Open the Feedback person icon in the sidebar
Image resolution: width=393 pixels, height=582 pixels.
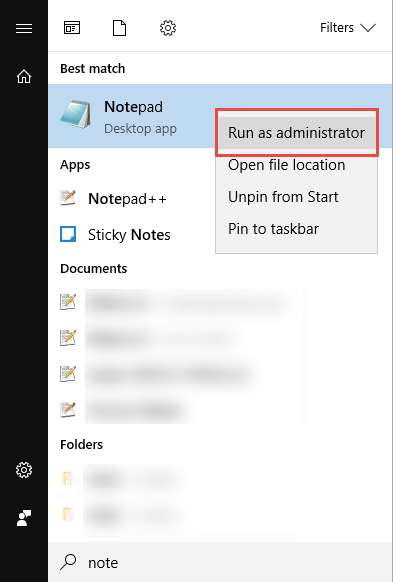tap(24, 518)
